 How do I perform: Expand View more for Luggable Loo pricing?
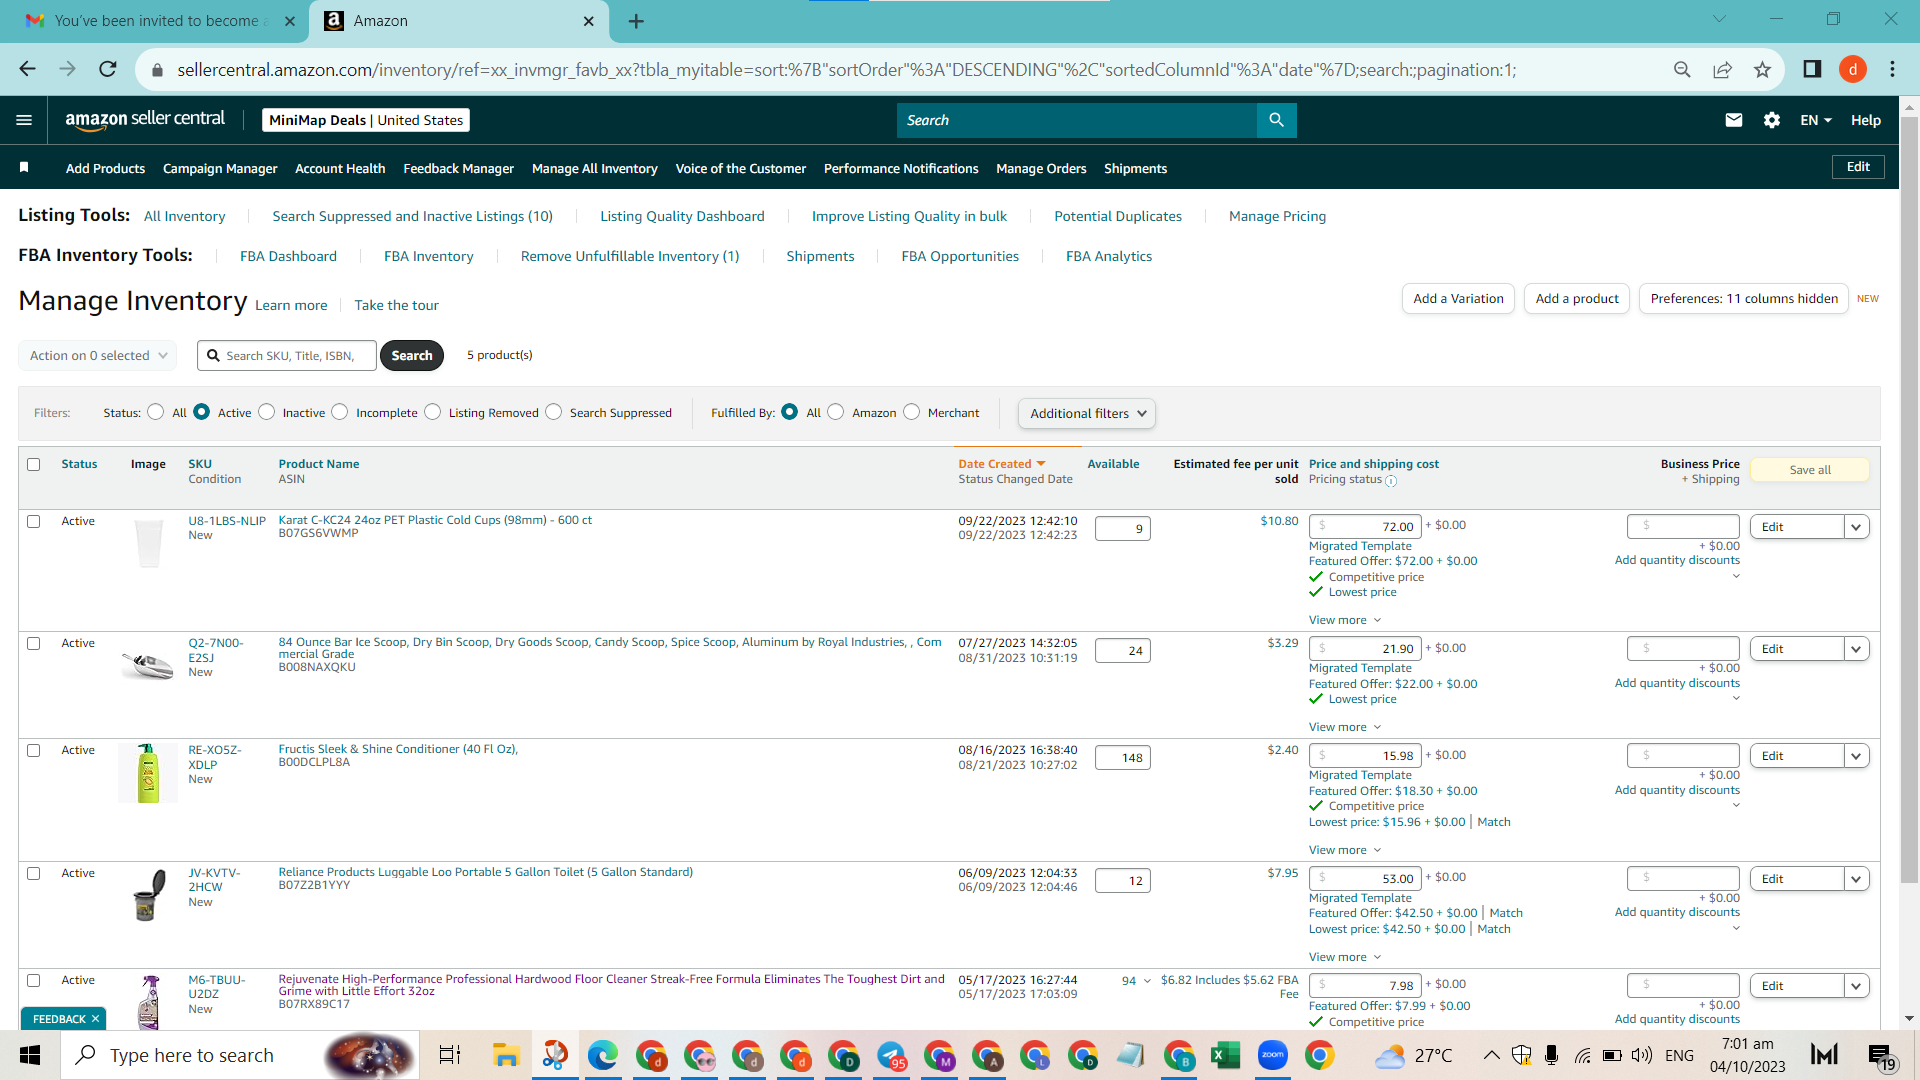click(x=1345, y=957)
